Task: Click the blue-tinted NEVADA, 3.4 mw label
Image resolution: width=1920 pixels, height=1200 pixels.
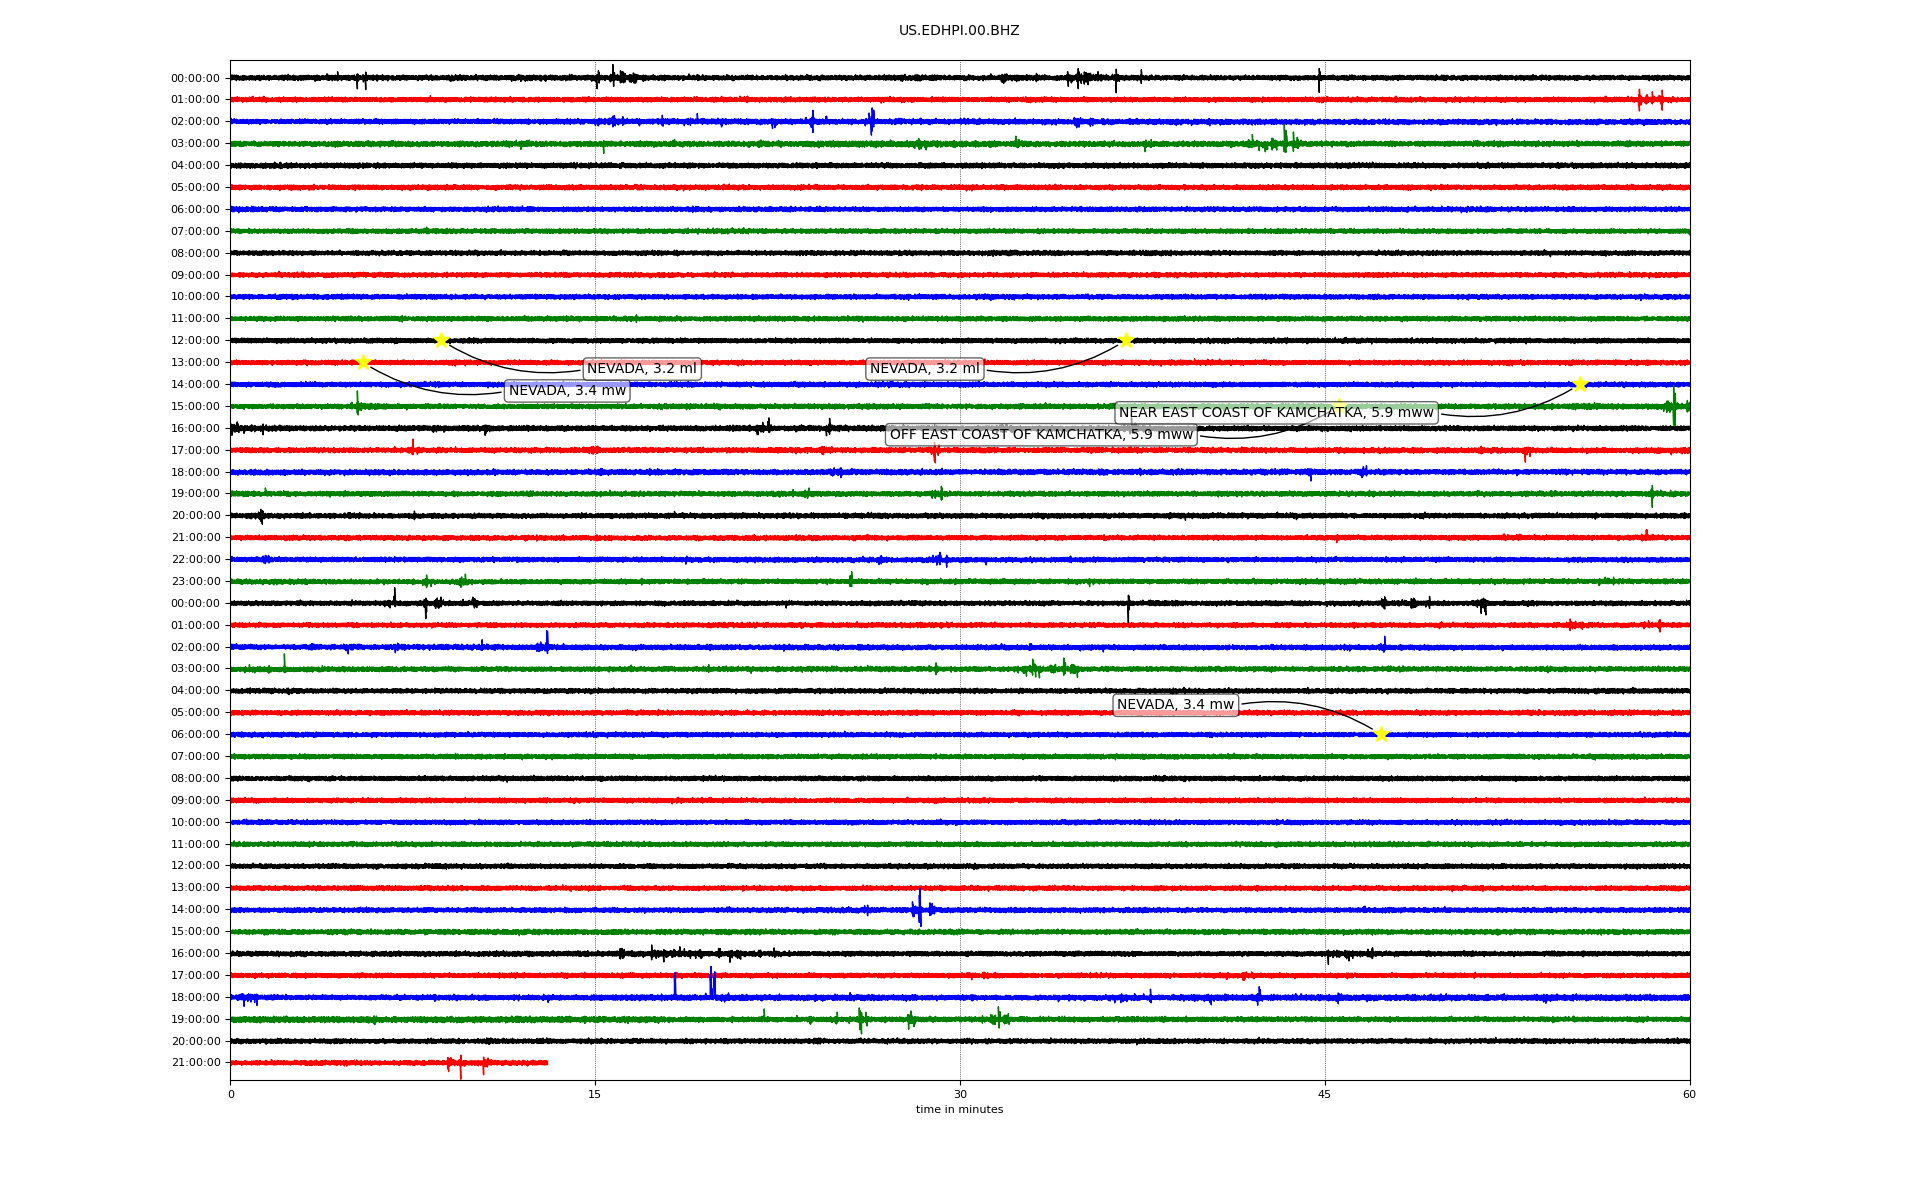Action: (567, 391)
